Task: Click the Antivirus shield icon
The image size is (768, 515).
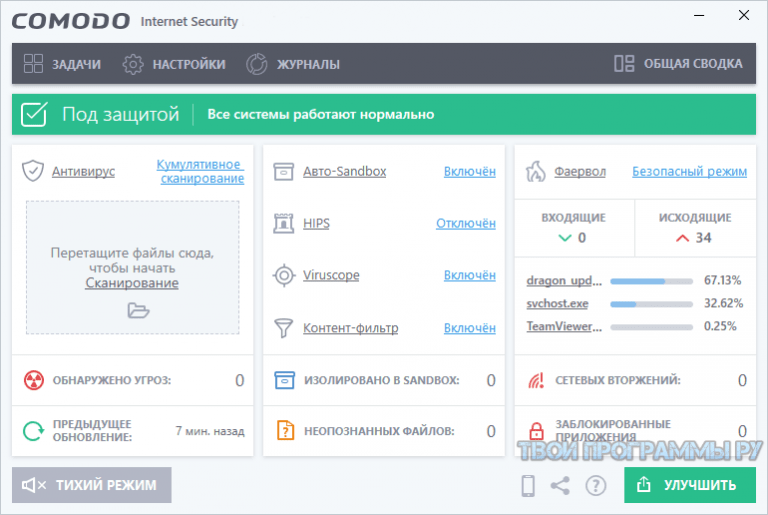Action: (x=33, y=171)
